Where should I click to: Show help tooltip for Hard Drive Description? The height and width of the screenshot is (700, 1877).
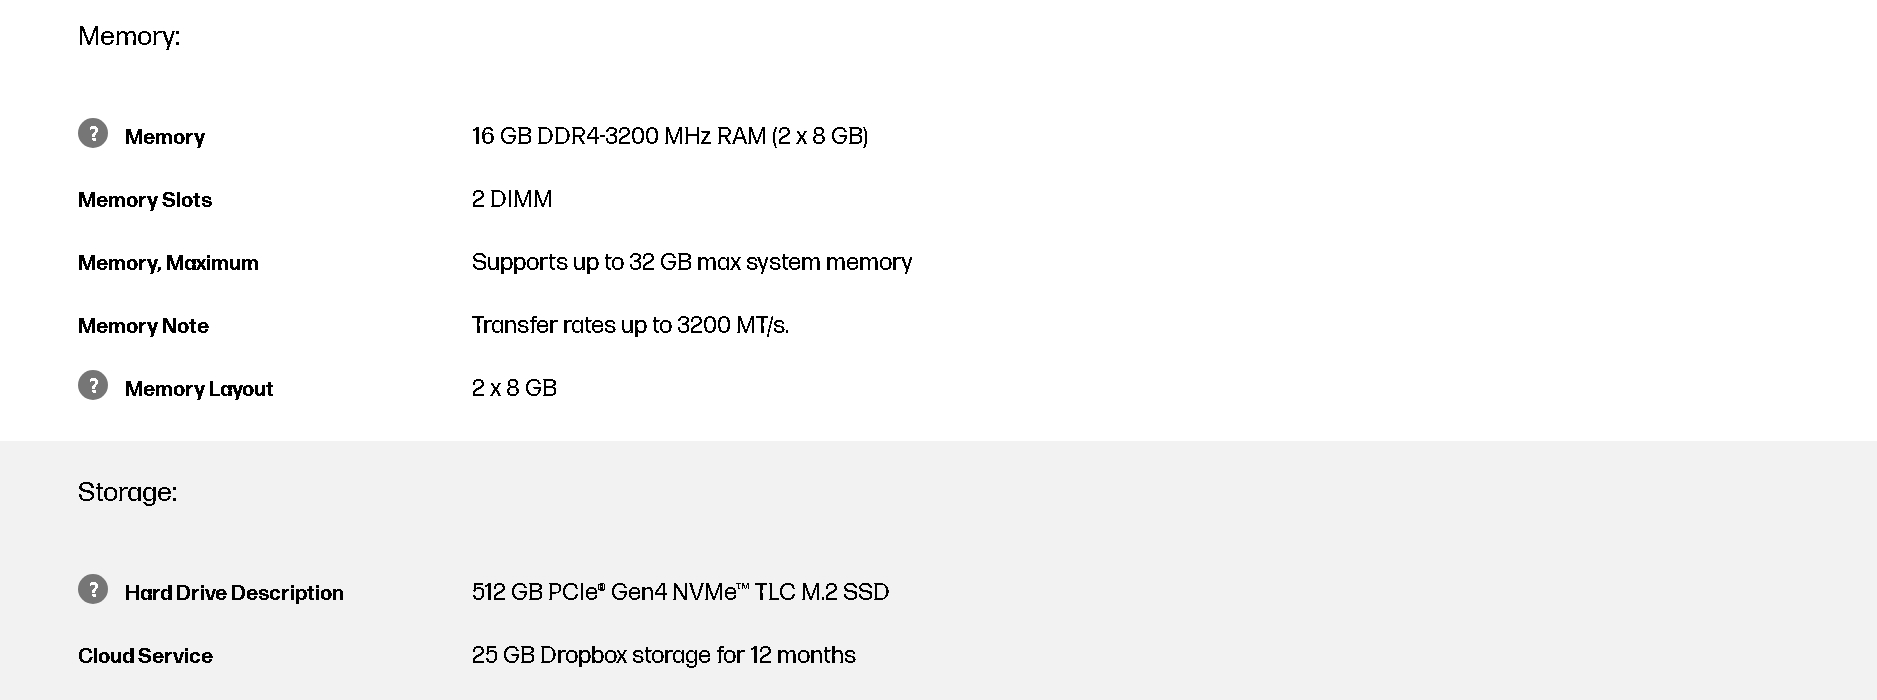[93, 589]
